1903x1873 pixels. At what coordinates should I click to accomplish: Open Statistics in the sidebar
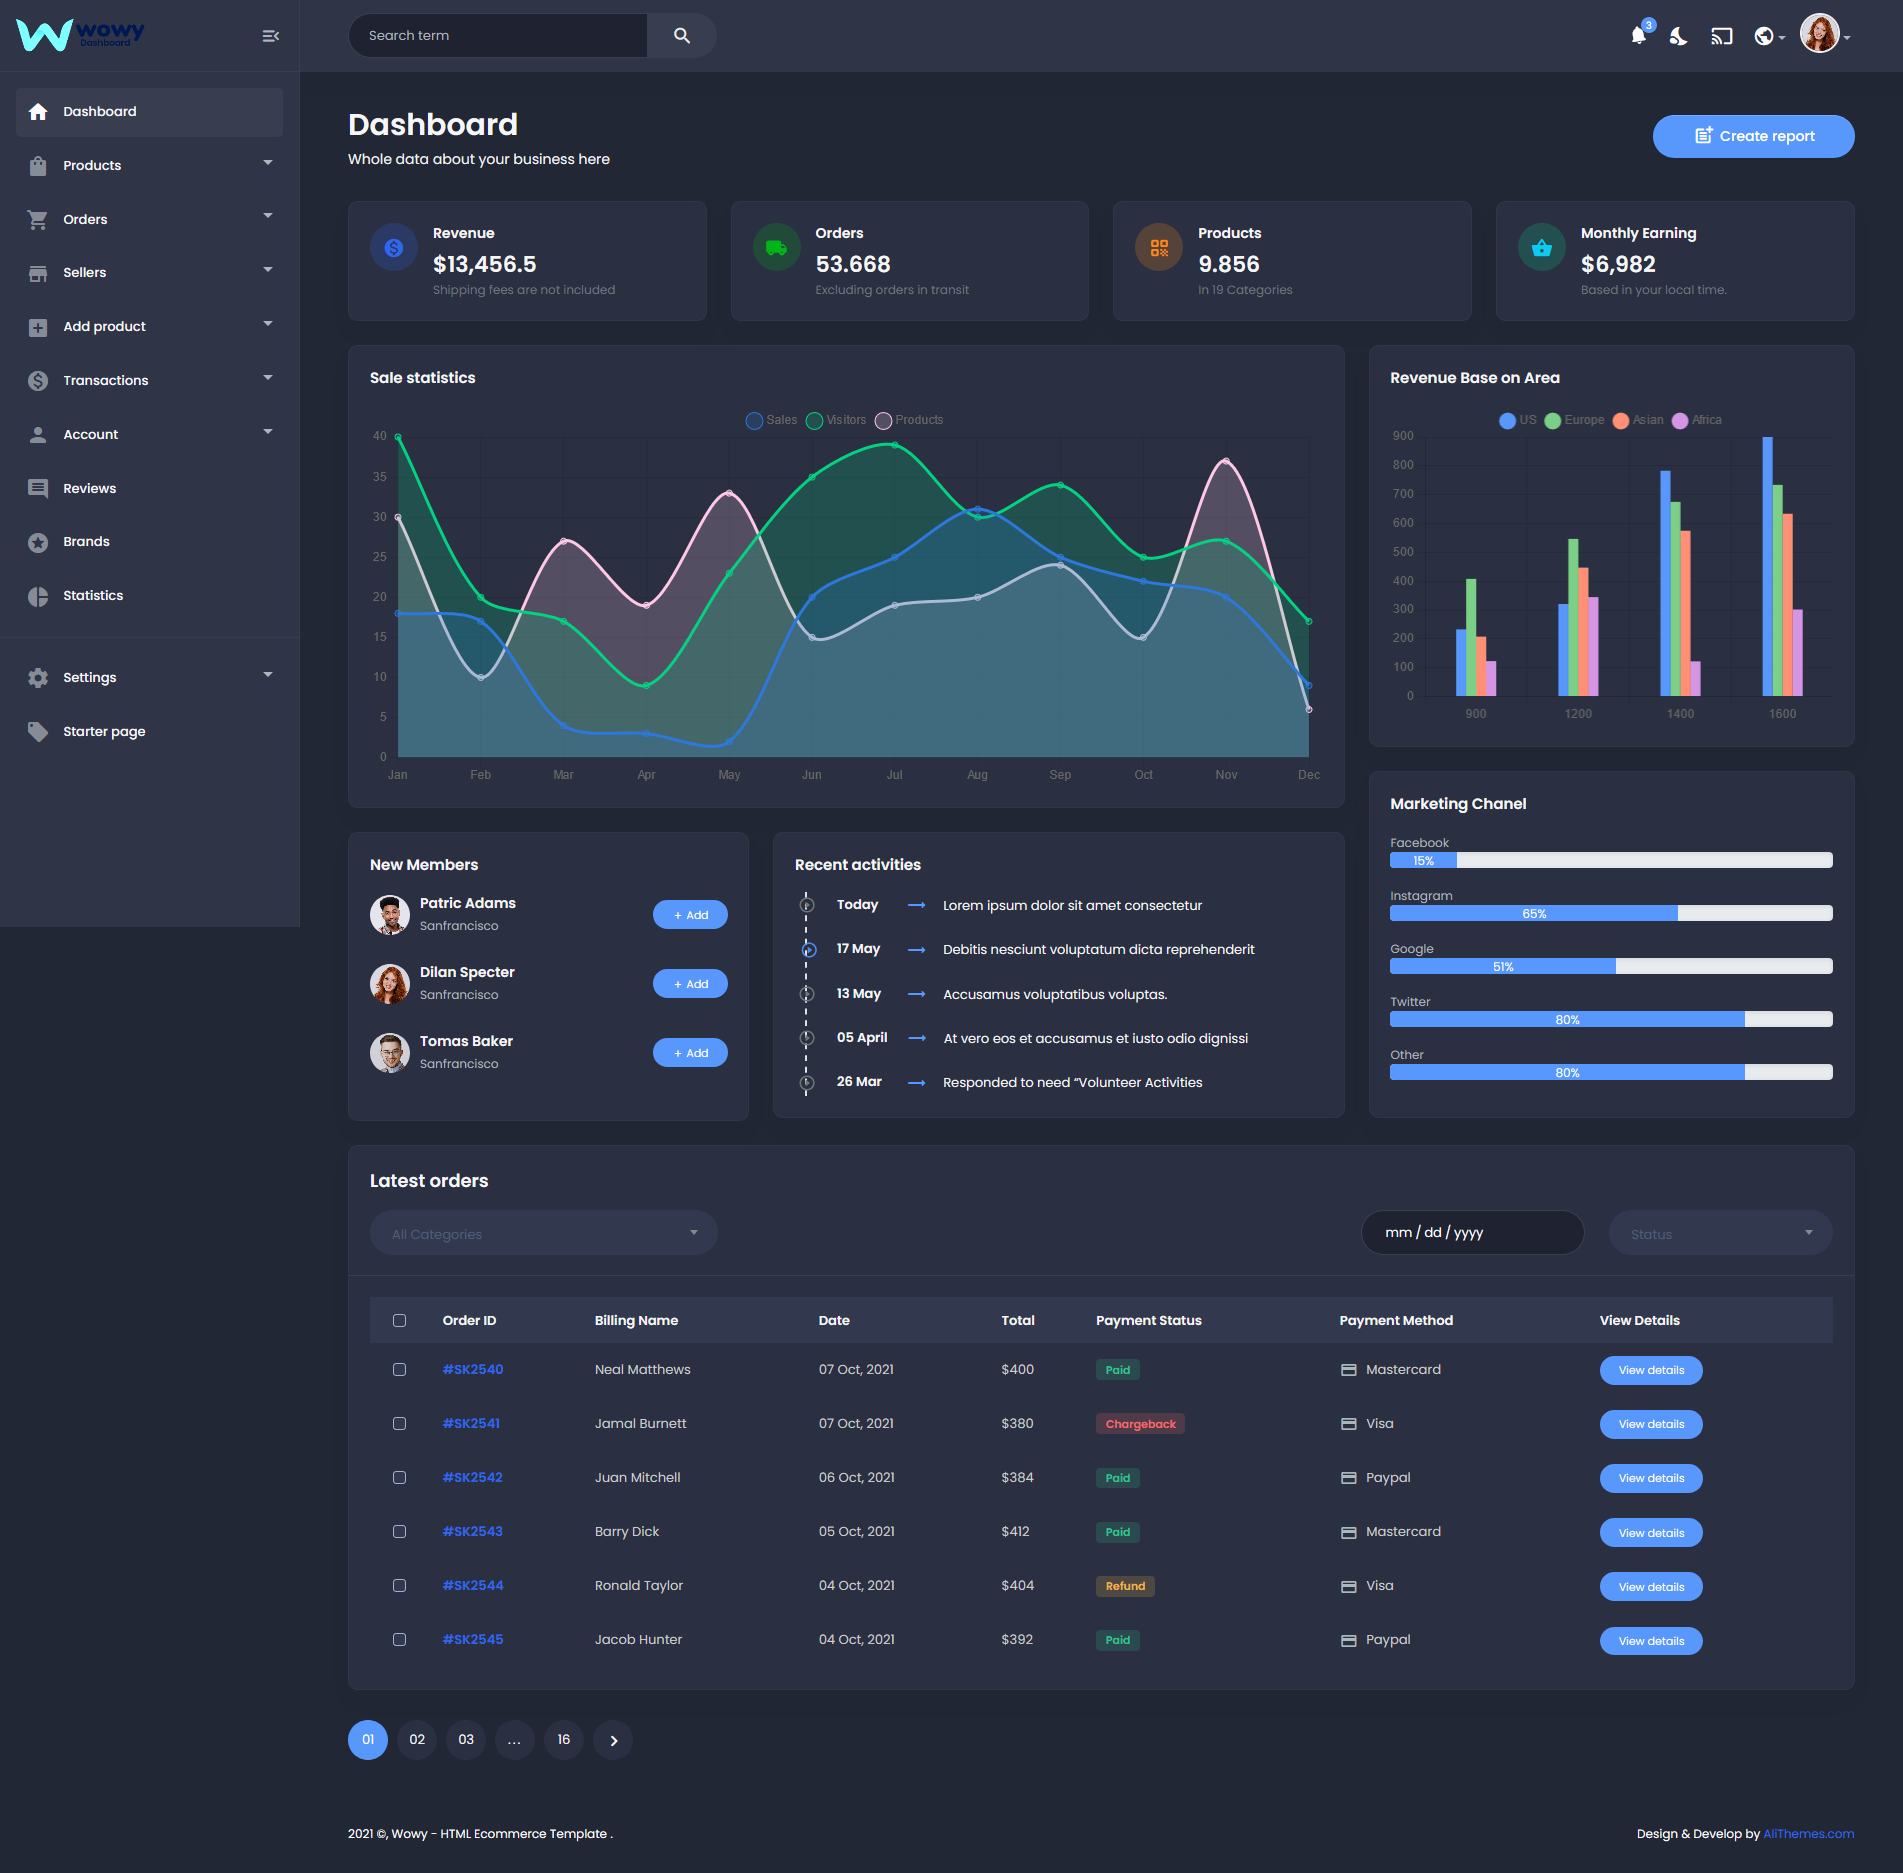93,596
